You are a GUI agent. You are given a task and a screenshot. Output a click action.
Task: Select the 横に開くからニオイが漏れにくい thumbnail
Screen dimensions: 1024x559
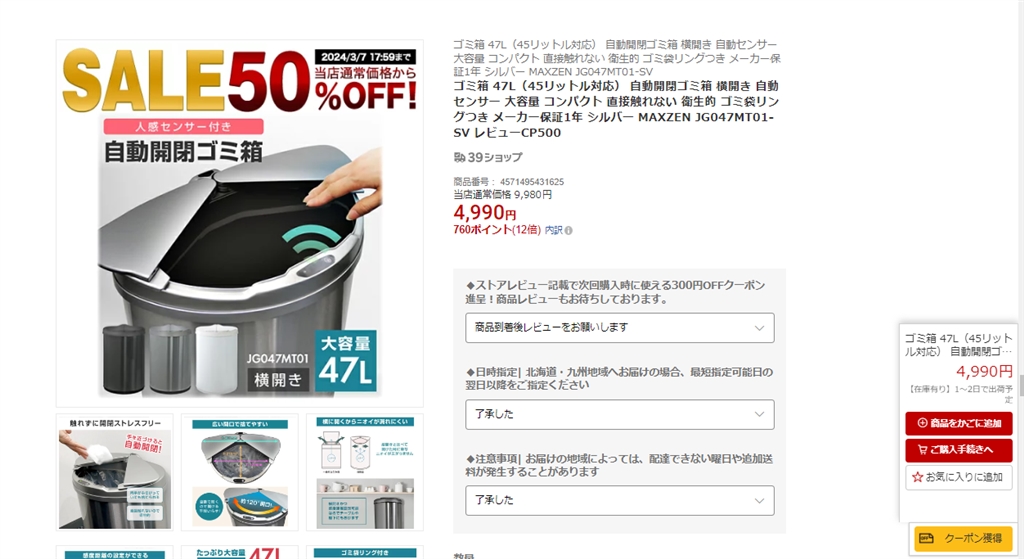(x=365, y=472)
